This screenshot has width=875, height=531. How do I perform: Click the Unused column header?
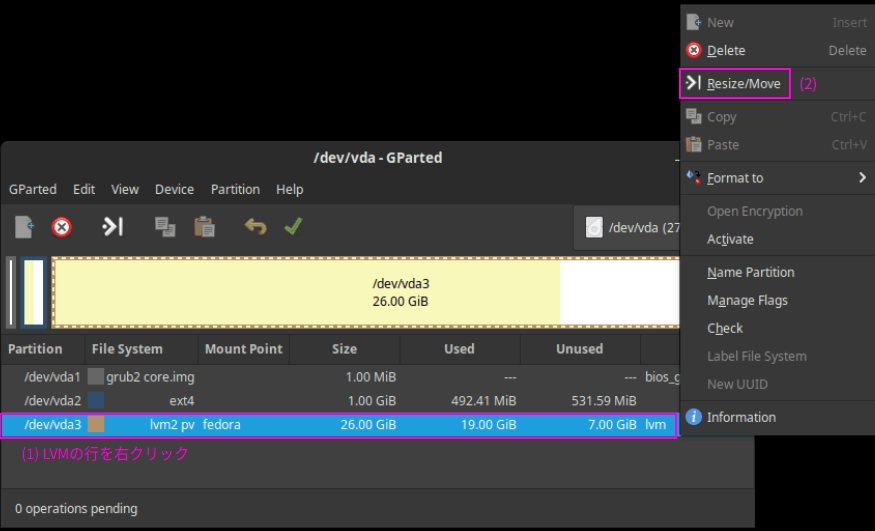pyautogui.click(x=580, y=349)
